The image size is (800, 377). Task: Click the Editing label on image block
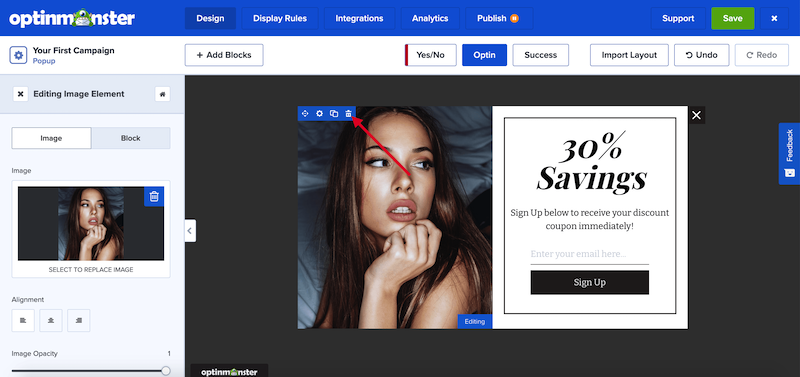tap(474, 321)
